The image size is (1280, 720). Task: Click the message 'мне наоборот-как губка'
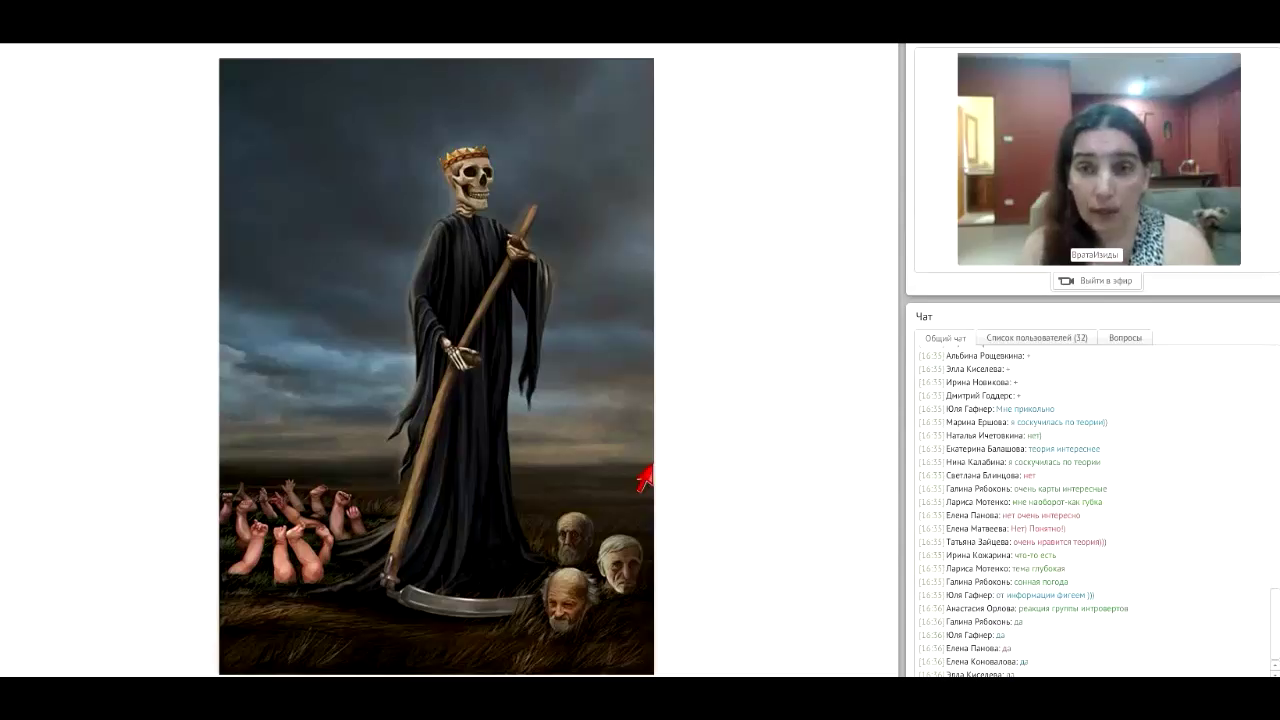point(1057,502)
